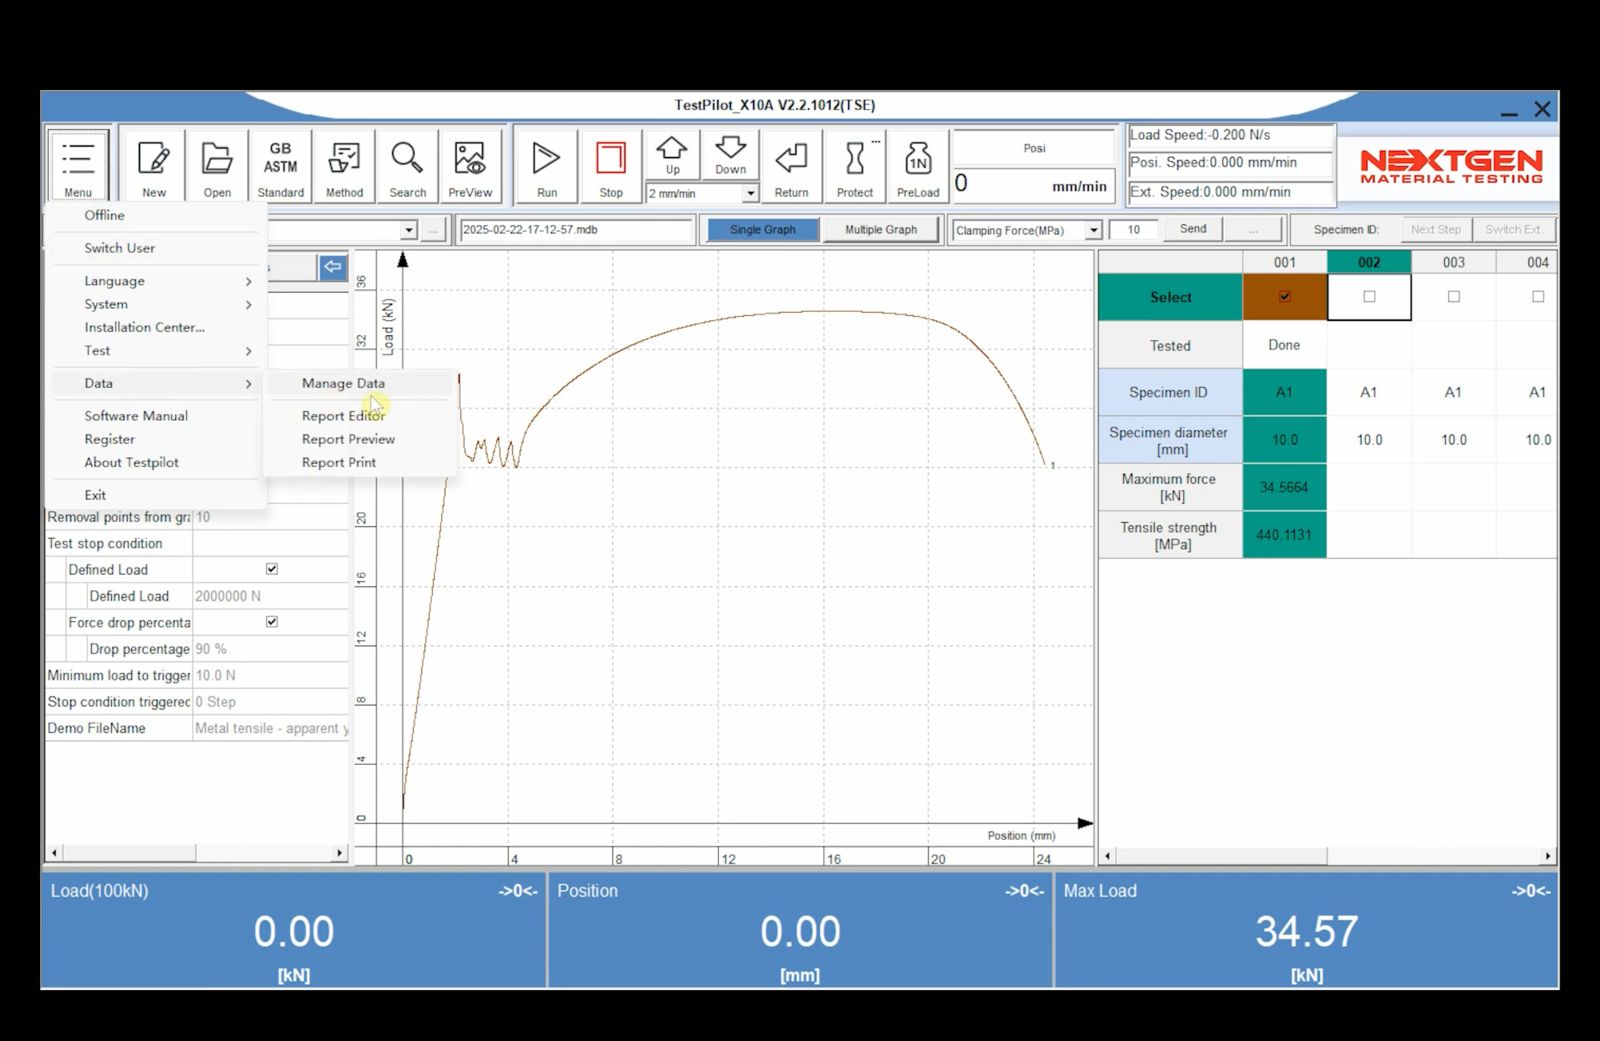This screenshot has height=1041, width=1600.
Task: Click the 2025-02-22-17-12-57.mdb file field
Action: tap(576, 230)
